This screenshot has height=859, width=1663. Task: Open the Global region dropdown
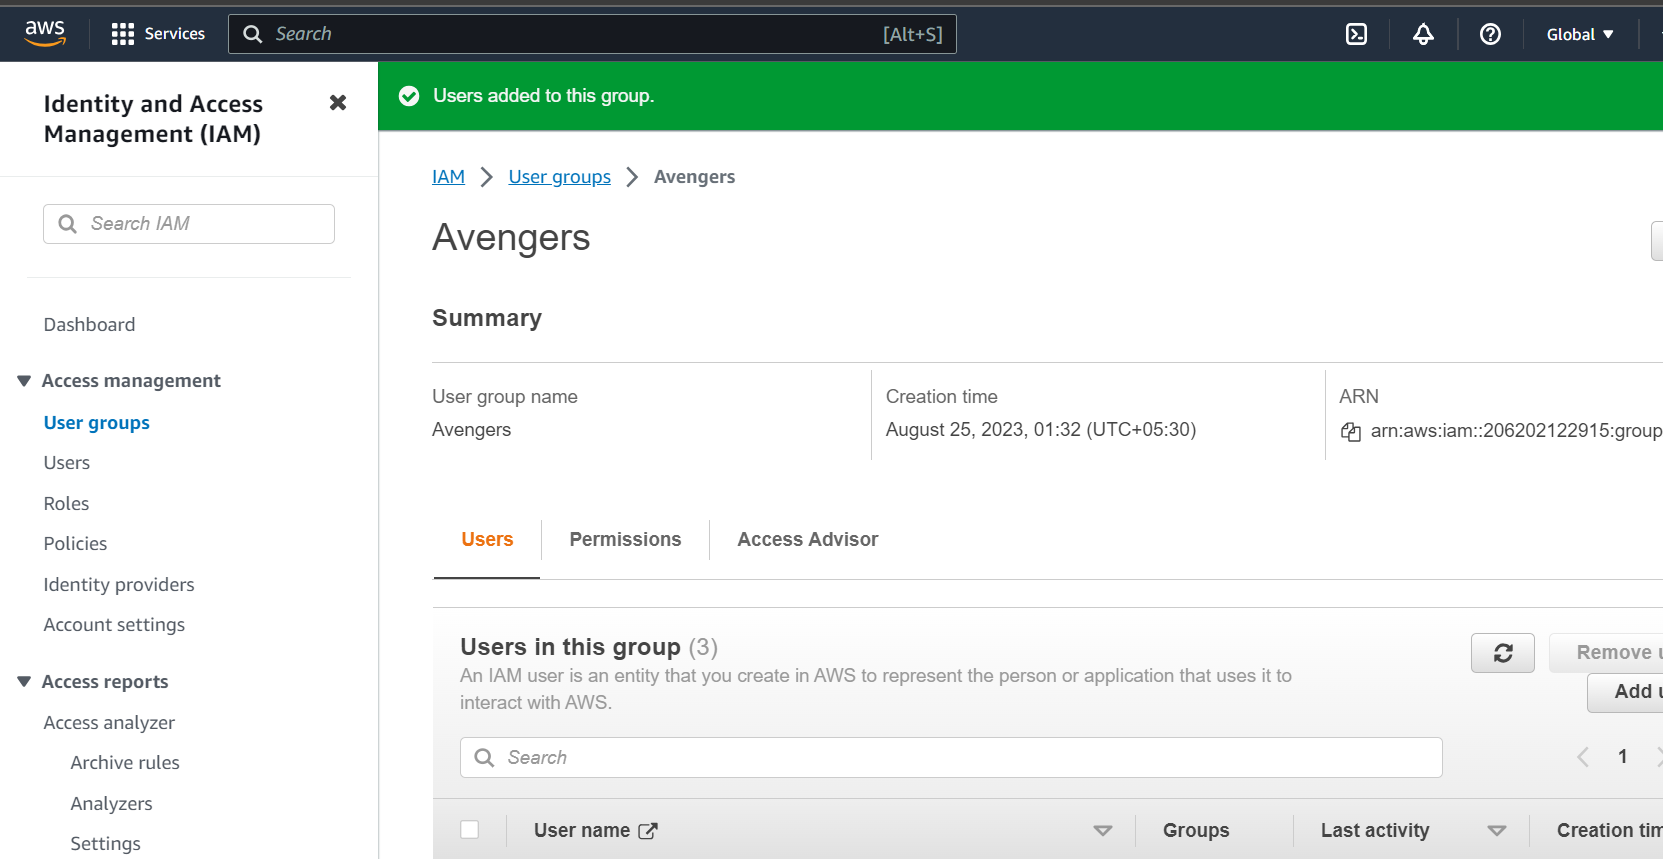[1580, 34]
